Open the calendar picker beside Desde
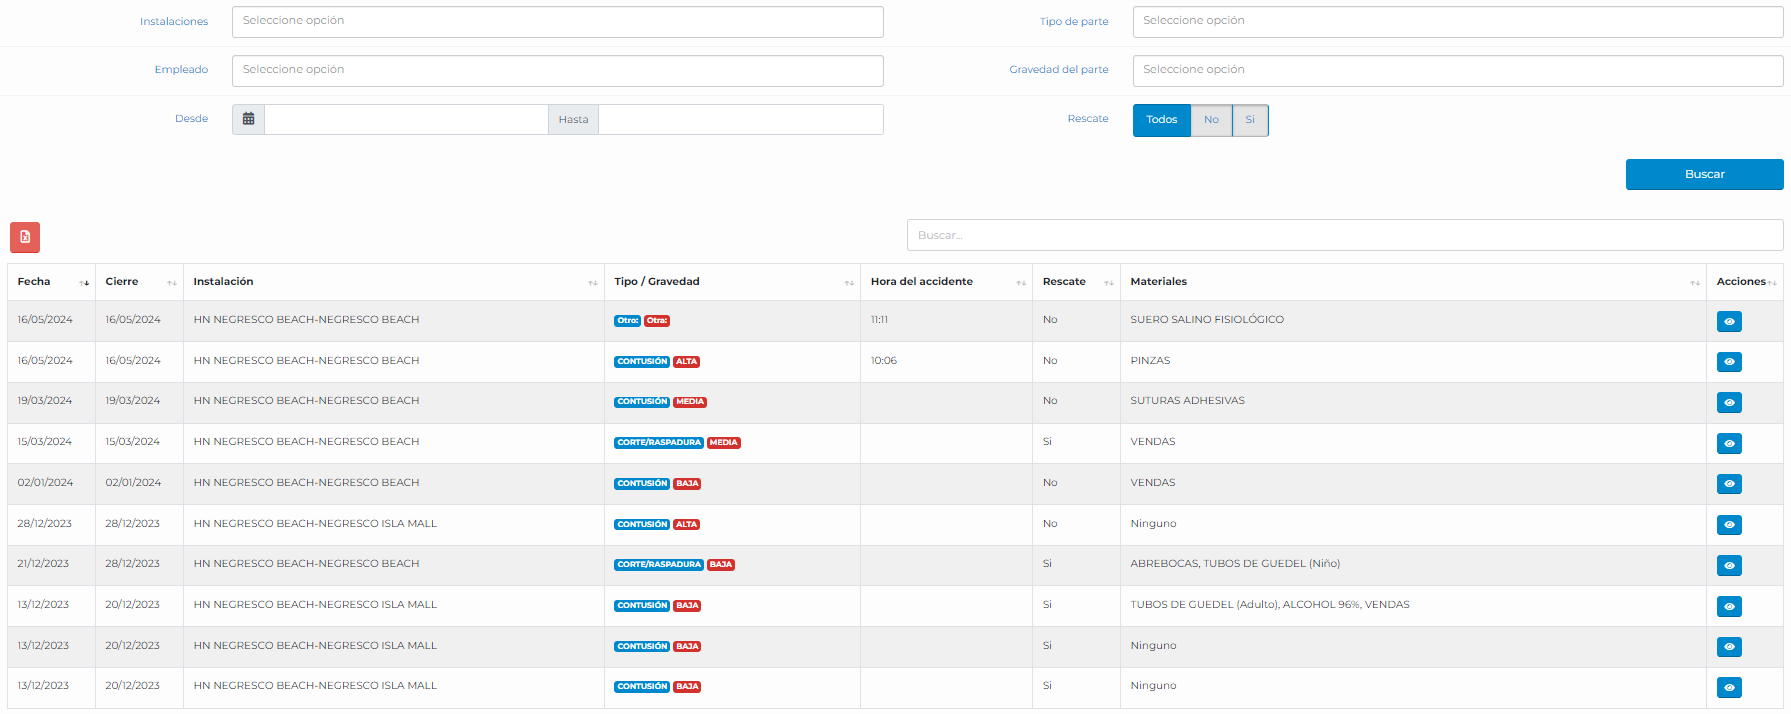Screen dimensions: 1791x714 (248, 119)
